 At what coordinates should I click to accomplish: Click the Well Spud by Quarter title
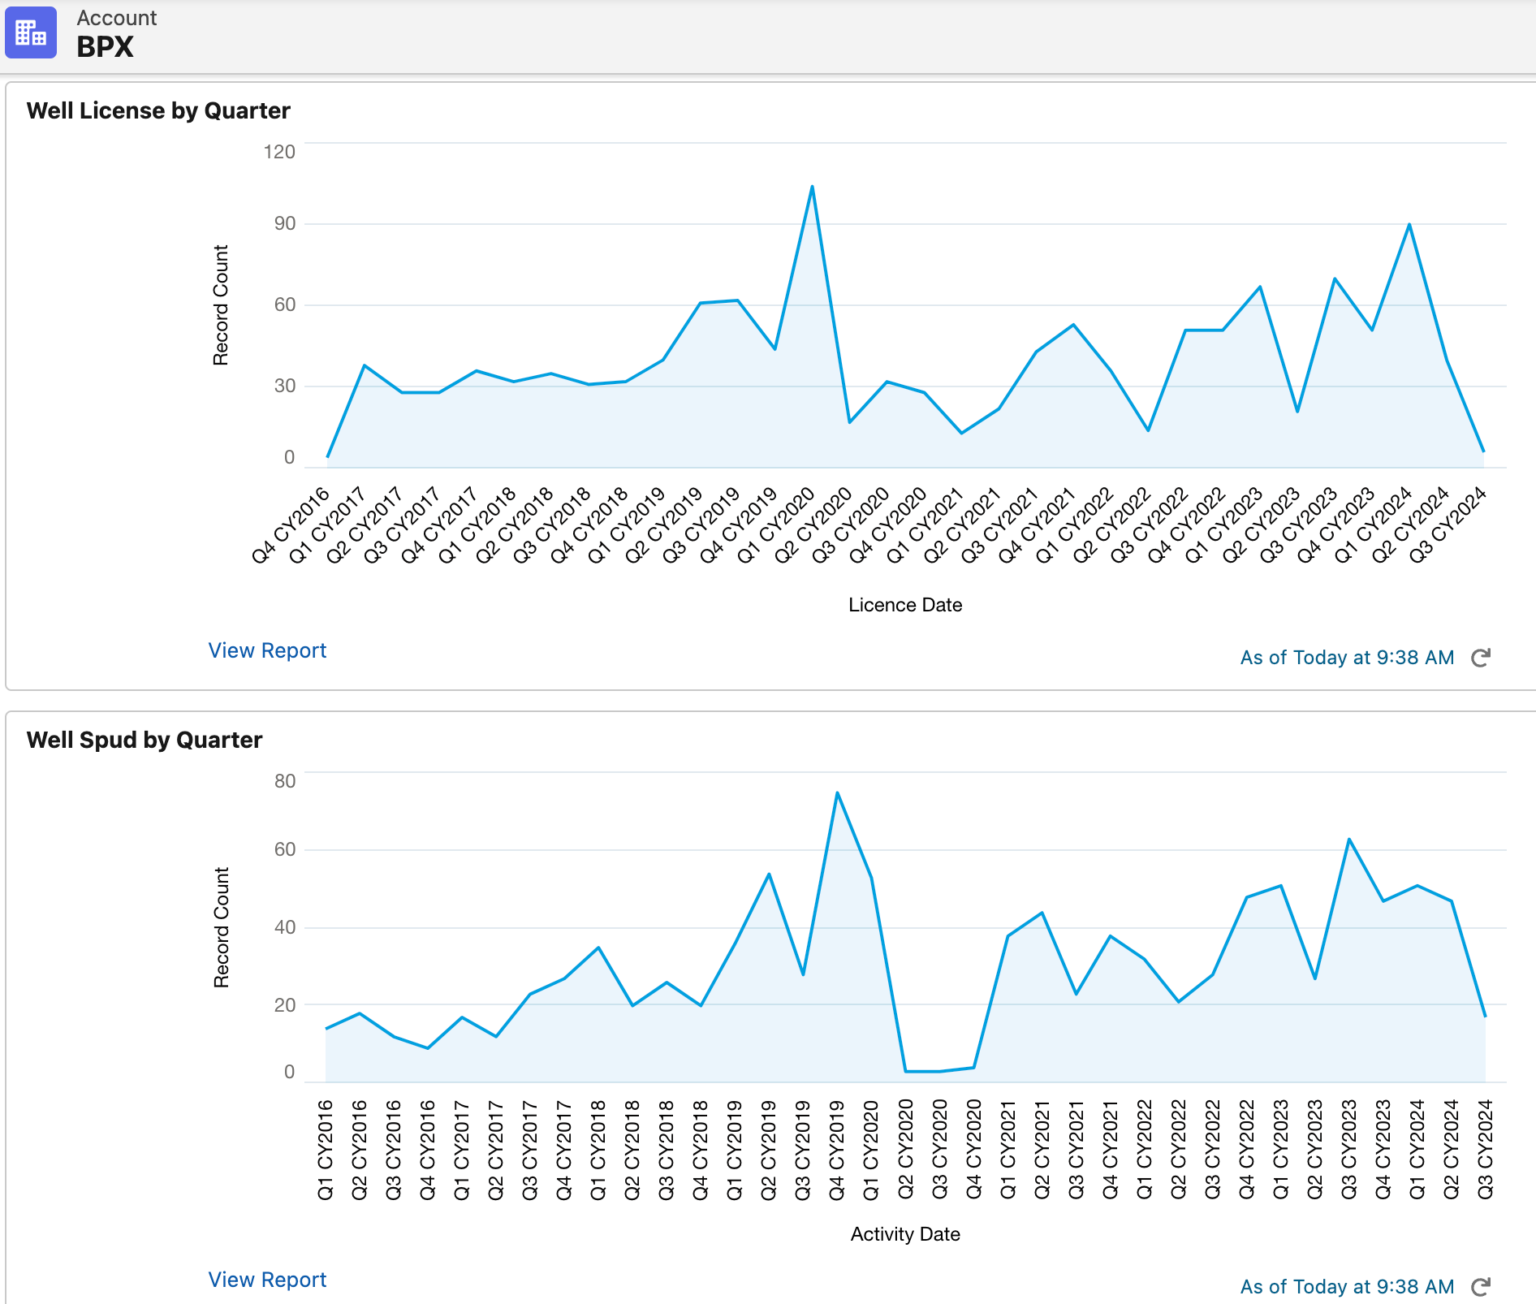144,740
